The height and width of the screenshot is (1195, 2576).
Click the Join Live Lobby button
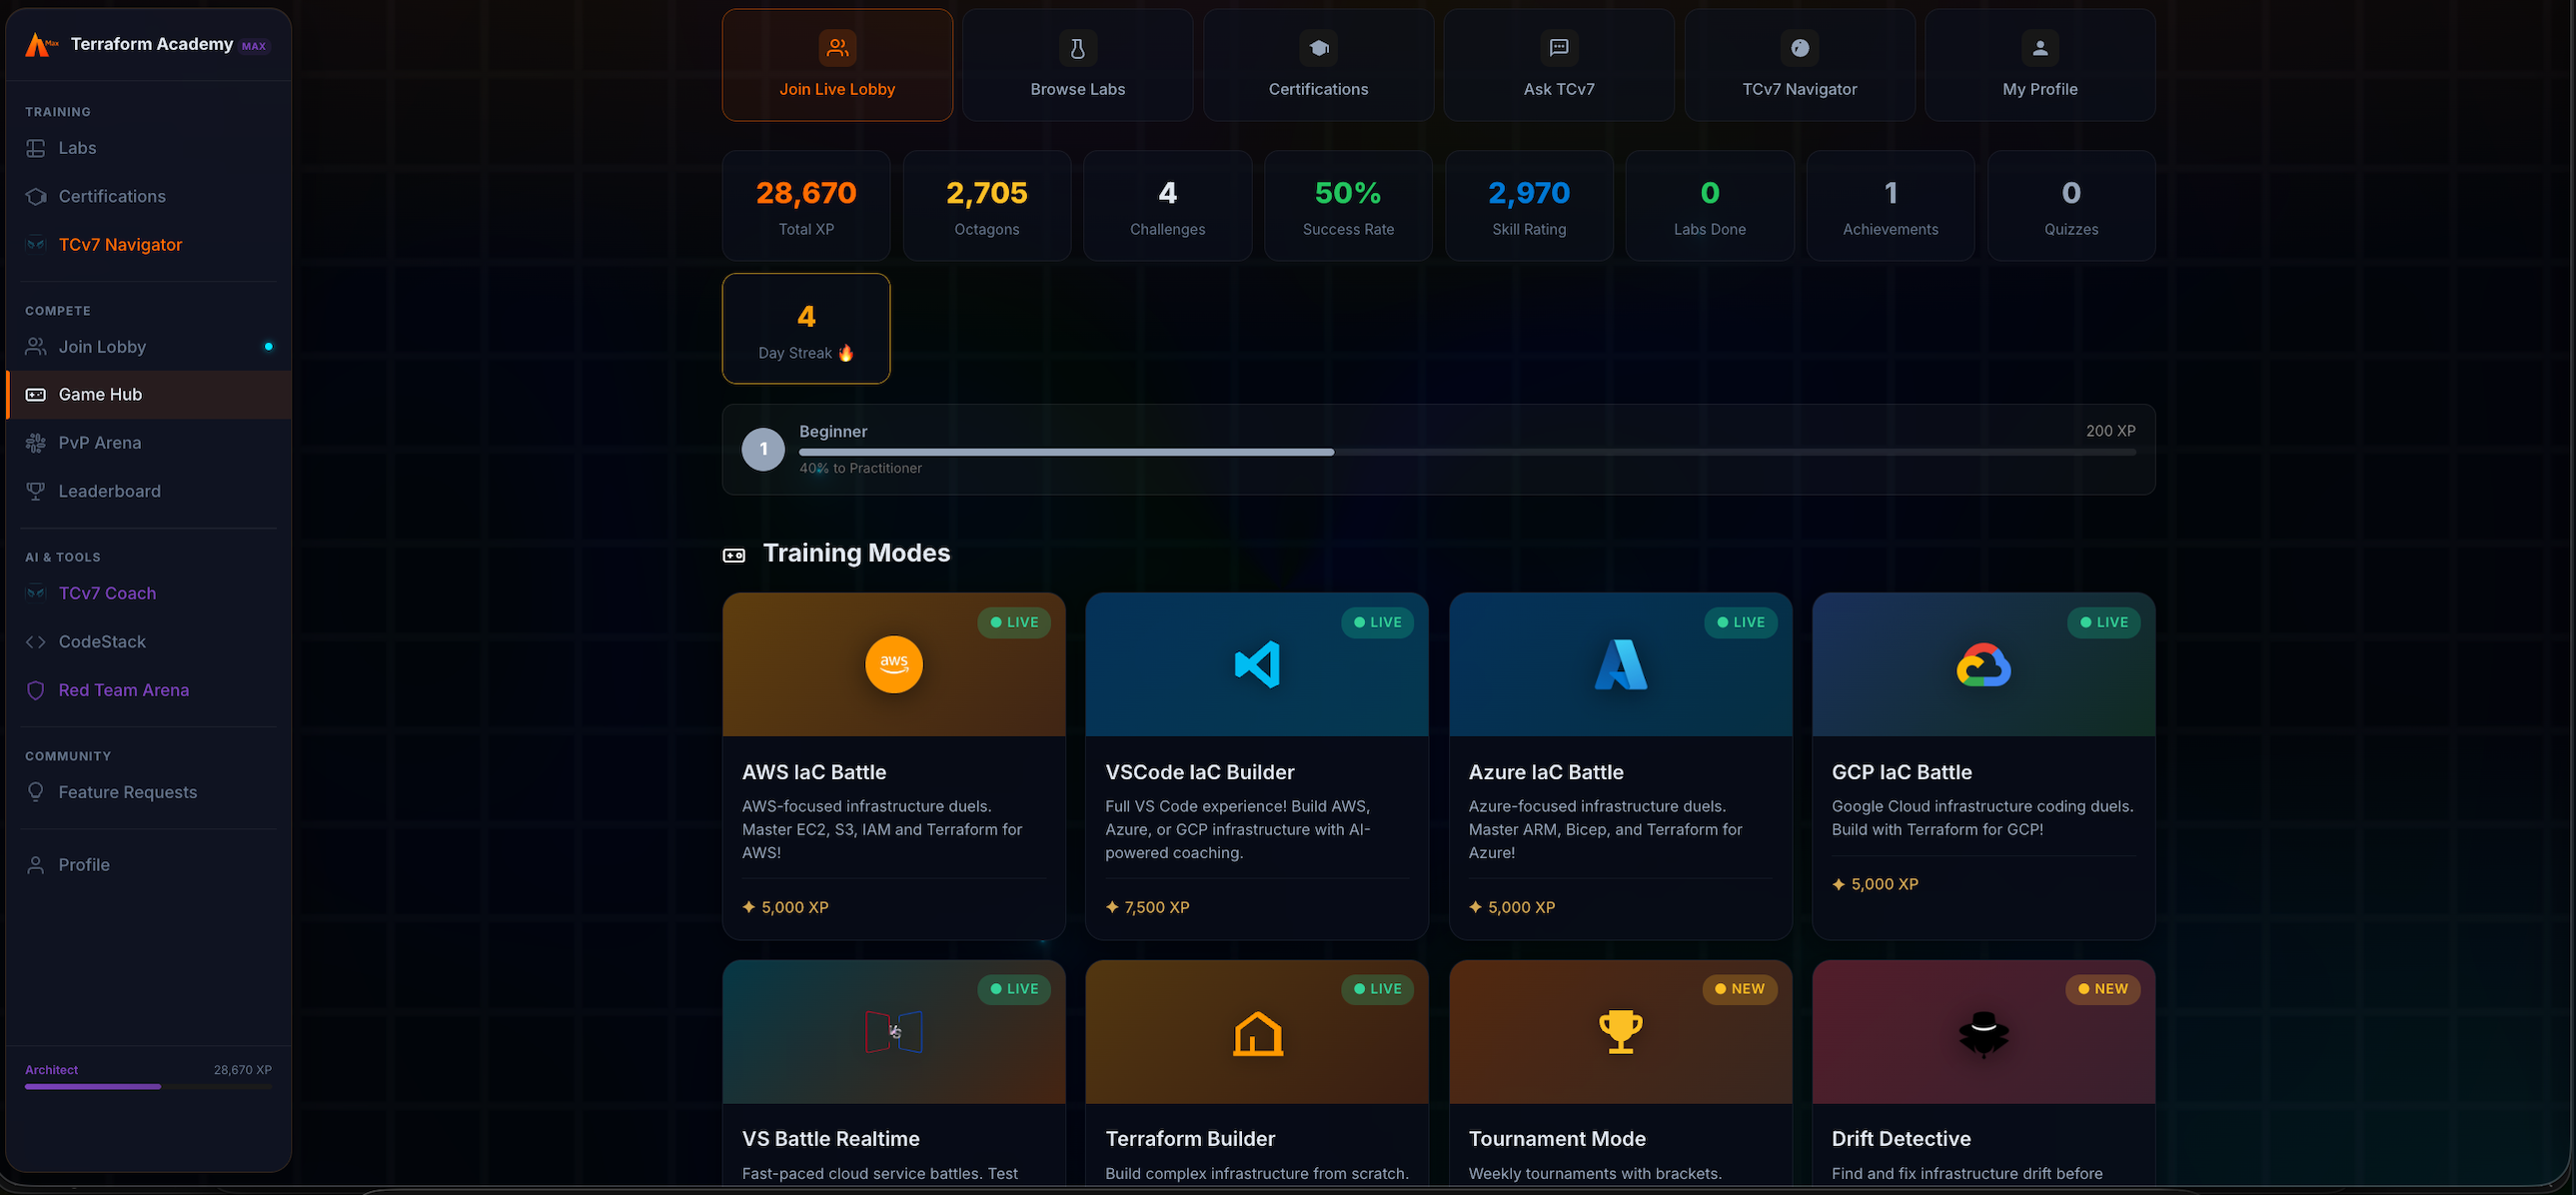pos(837,65)
